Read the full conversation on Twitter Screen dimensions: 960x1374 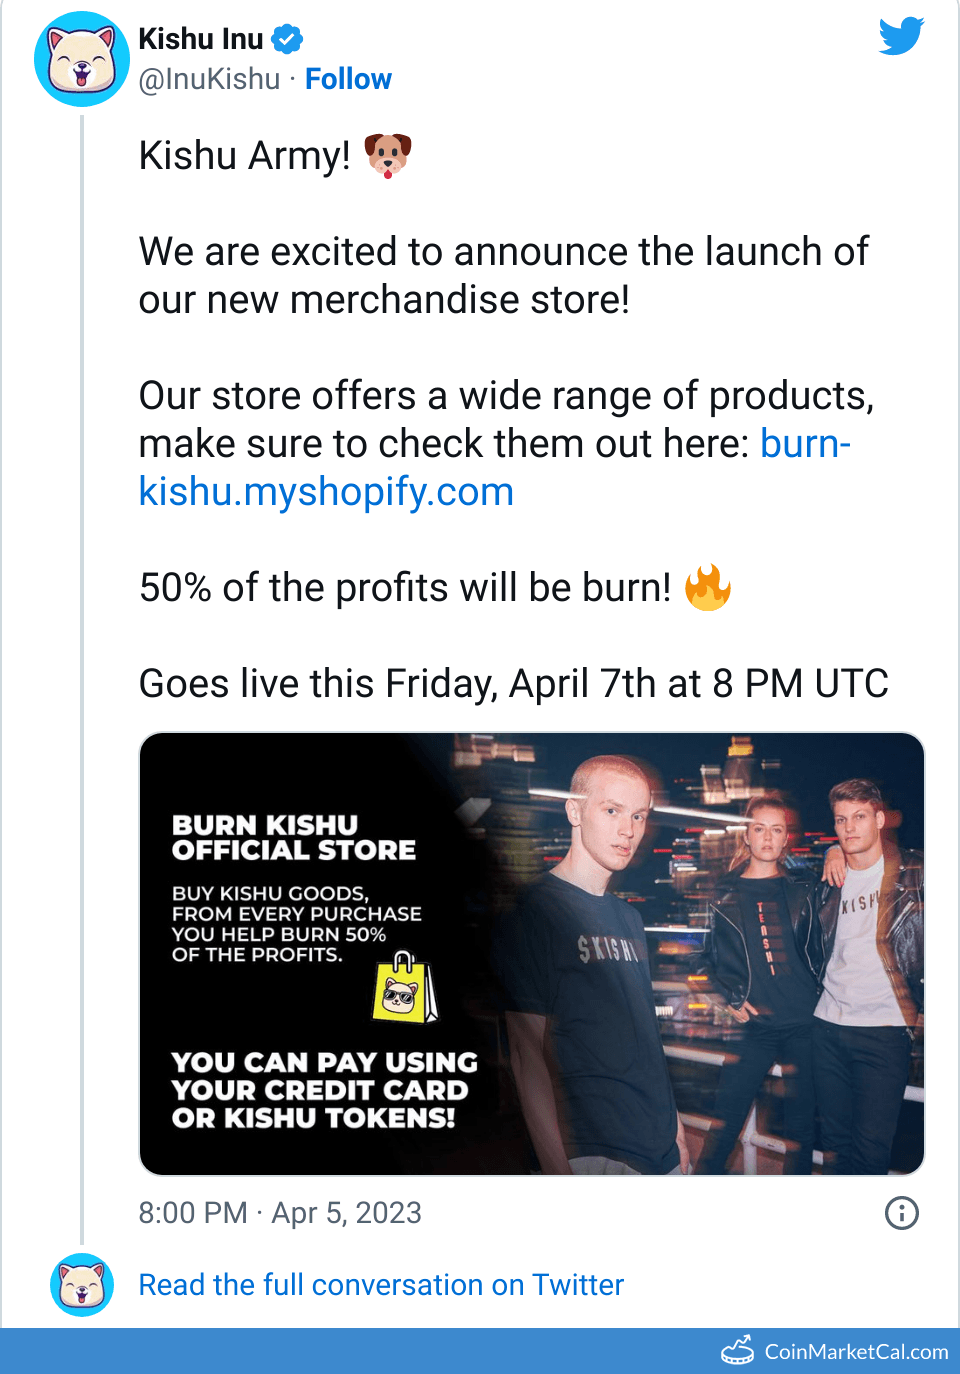[381, 1285]
